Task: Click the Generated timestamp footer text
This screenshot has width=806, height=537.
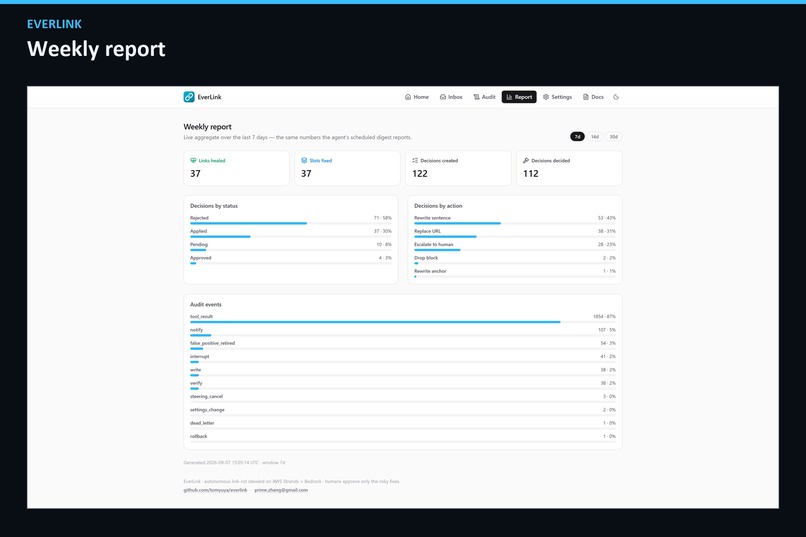Action: pos(234,462)
